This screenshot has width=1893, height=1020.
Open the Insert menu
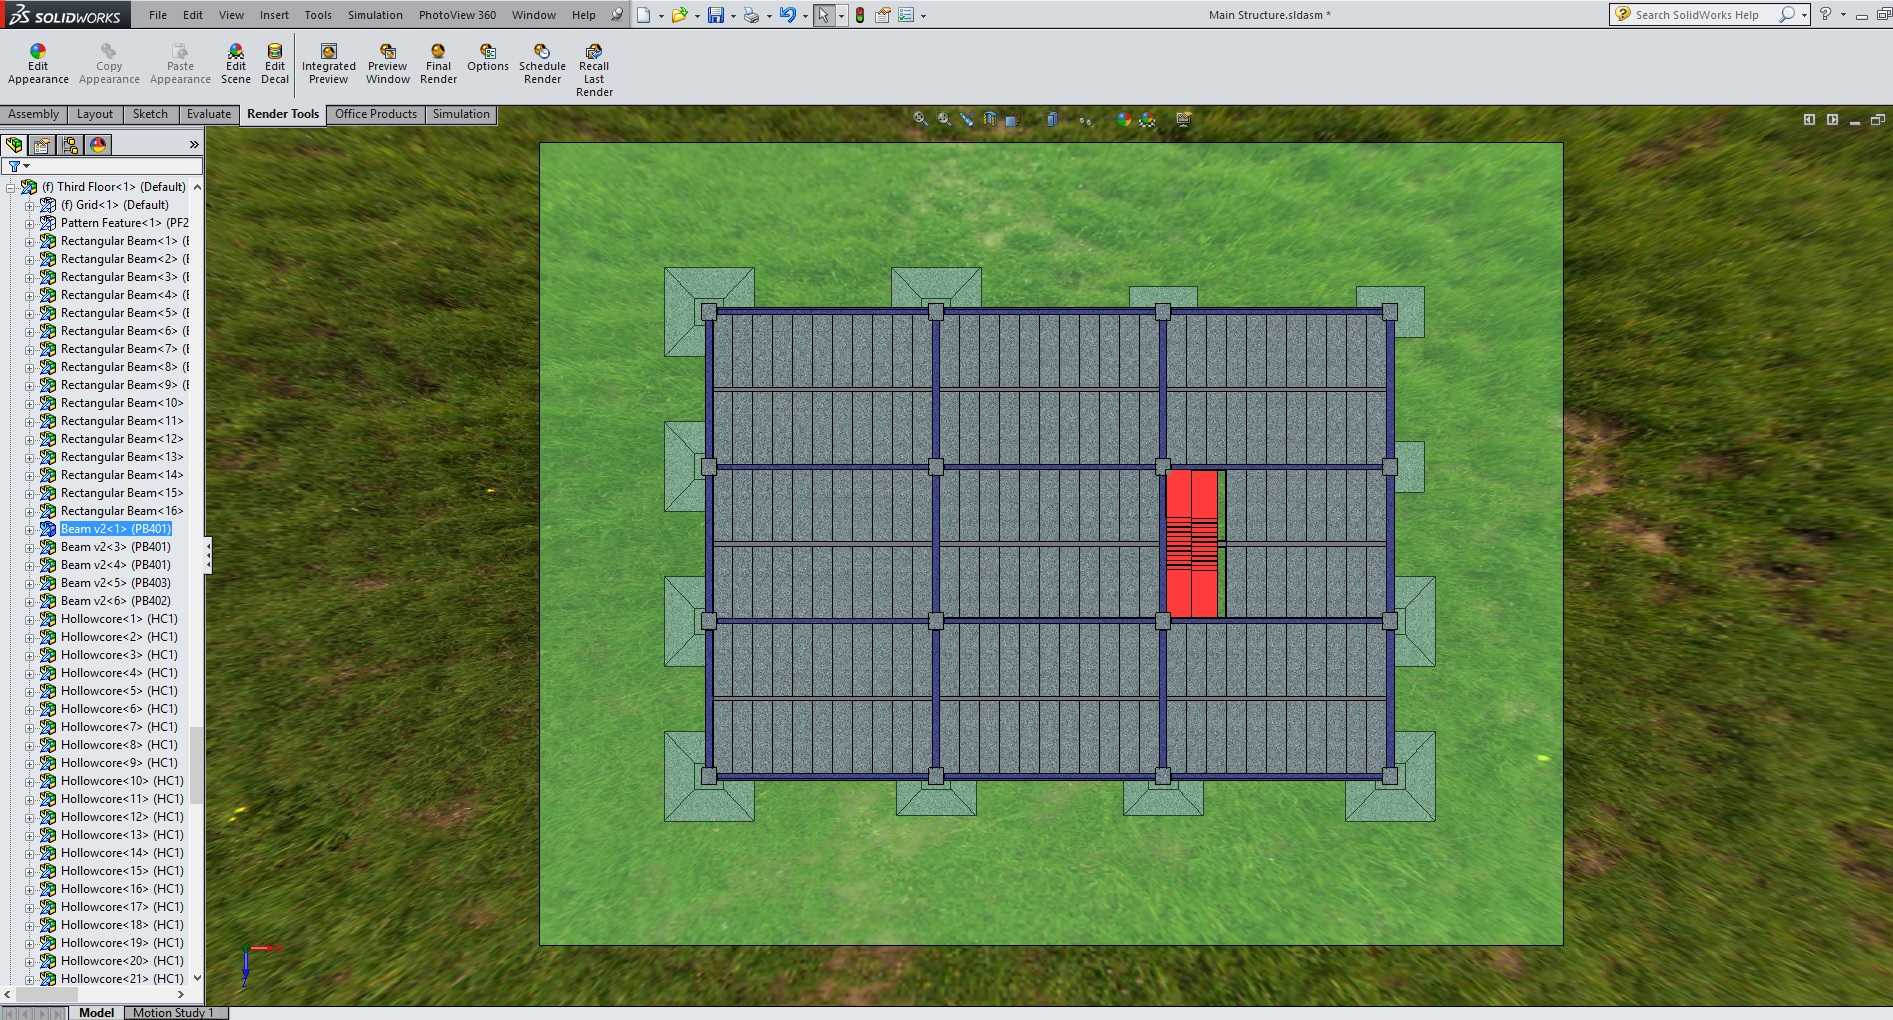[x=274, y=15]
